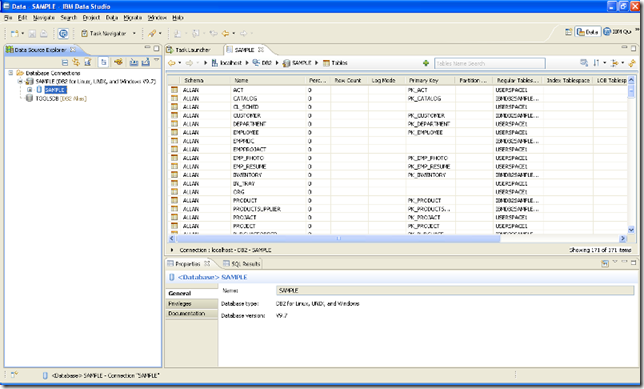
Task: Open dropdown next to breadcrumb back arrow
Action: point(179,63)
